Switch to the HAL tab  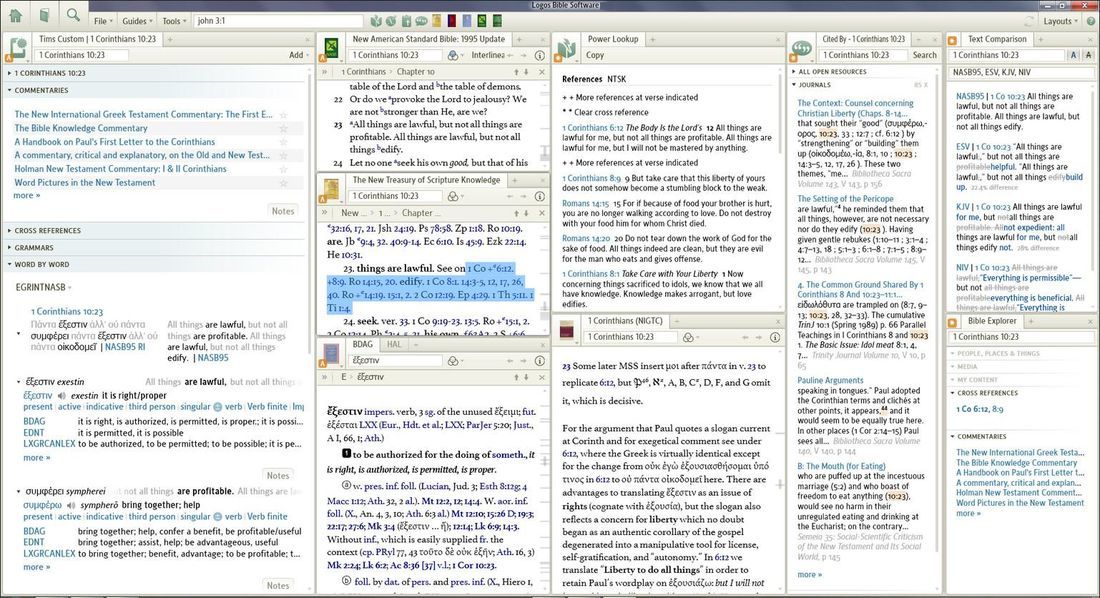pos(394,344)
